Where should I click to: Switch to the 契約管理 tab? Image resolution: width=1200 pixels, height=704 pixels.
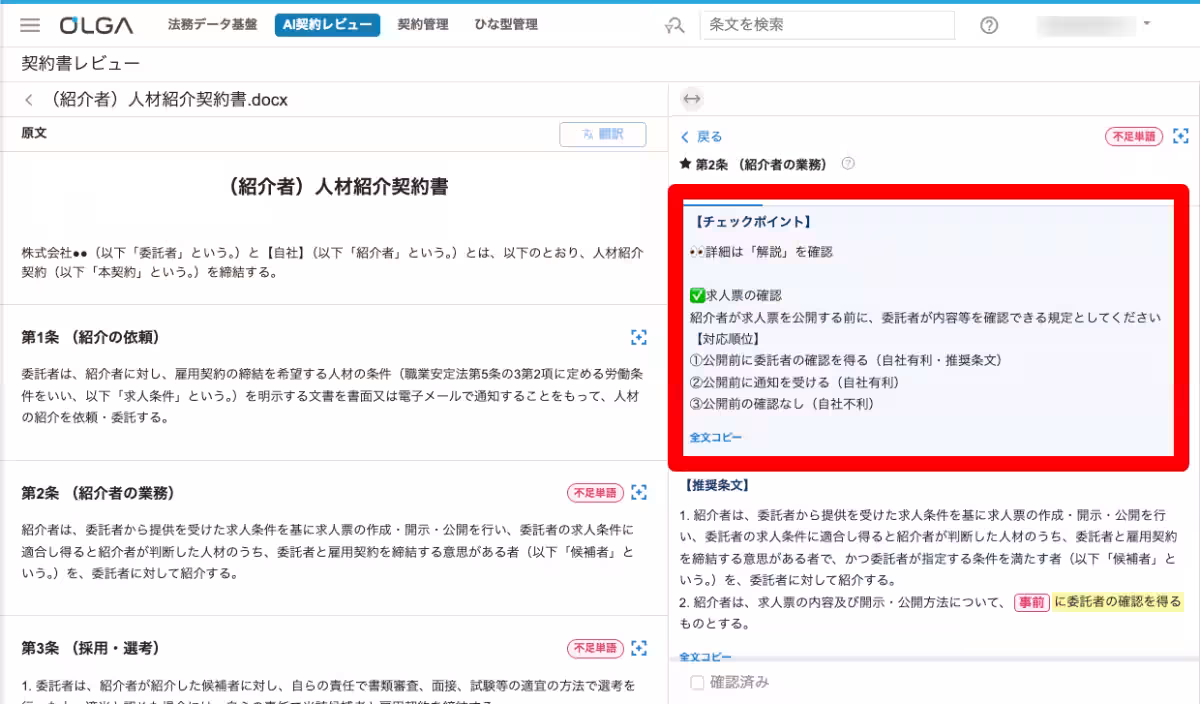tap(422, 25)
